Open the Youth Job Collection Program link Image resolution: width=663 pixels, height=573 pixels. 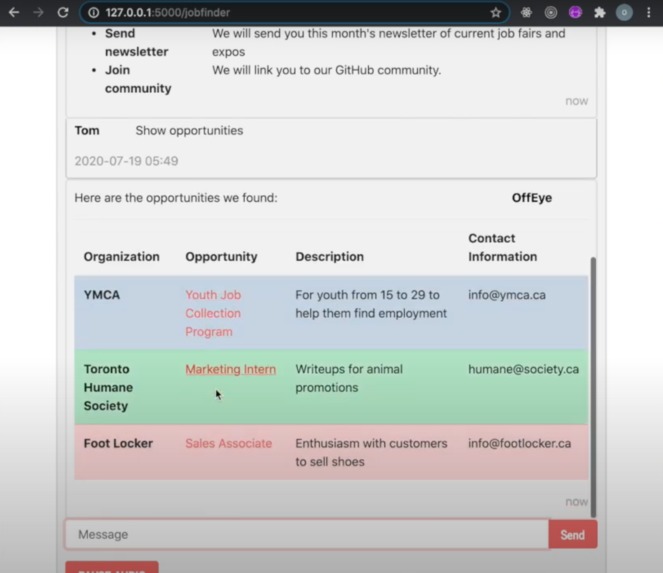coord(213,313)
